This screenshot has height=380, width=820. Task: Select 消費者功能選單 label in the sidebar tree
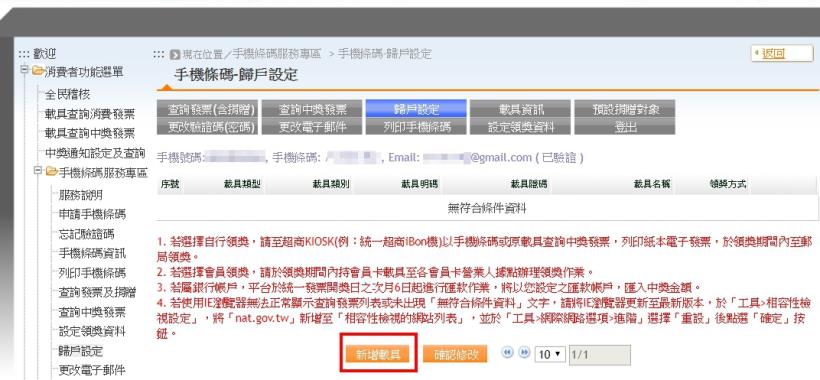point(85,71)
